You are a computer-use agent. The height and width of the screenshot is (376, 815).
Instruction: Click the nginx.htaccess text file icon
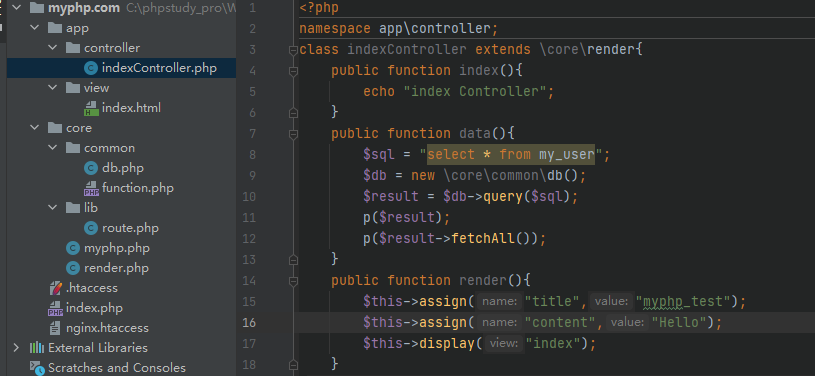55,328
